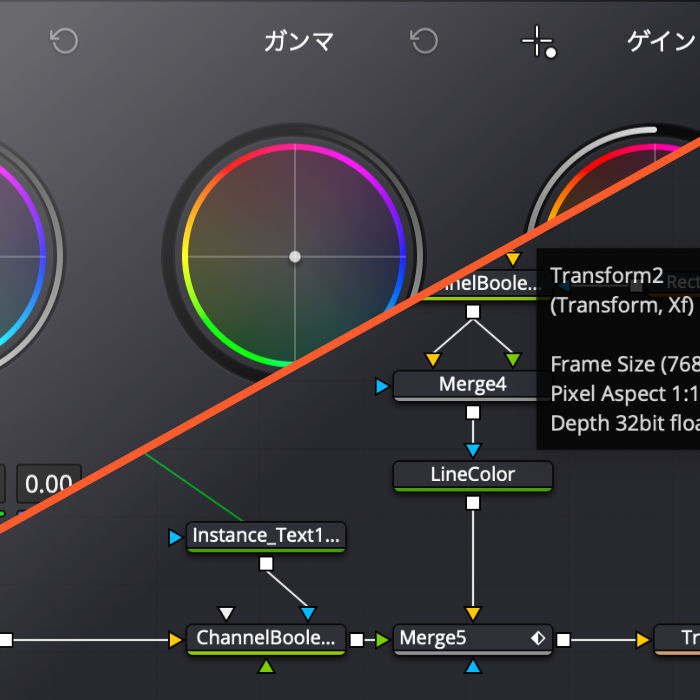This screenshot has height=700, width=700.
Task: Click the 0.00 value field below the wheels
Action: 49,484
